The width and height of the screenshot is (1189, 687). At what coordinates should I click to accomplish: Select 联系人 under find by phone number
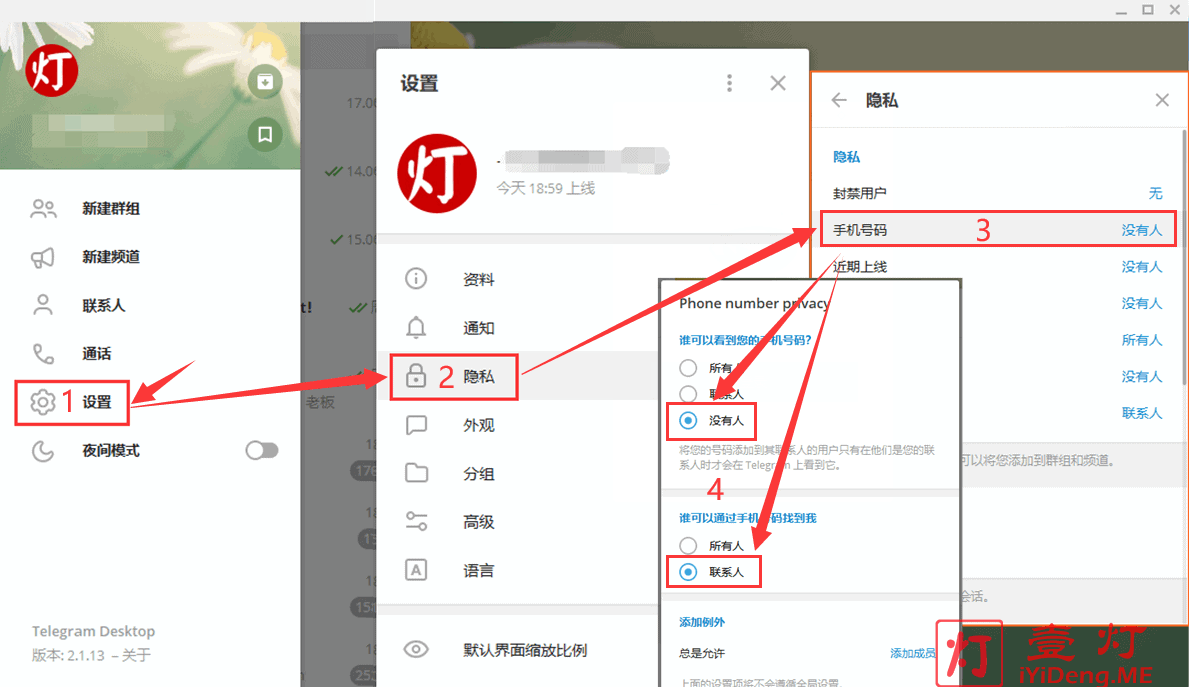pos(688,572)
